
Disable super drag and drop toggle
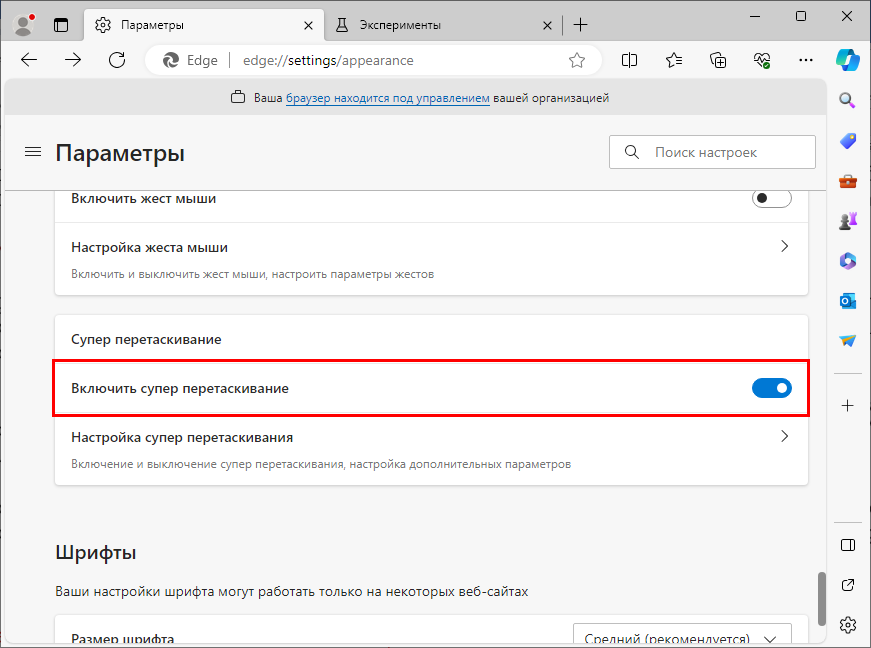(772, 388)
